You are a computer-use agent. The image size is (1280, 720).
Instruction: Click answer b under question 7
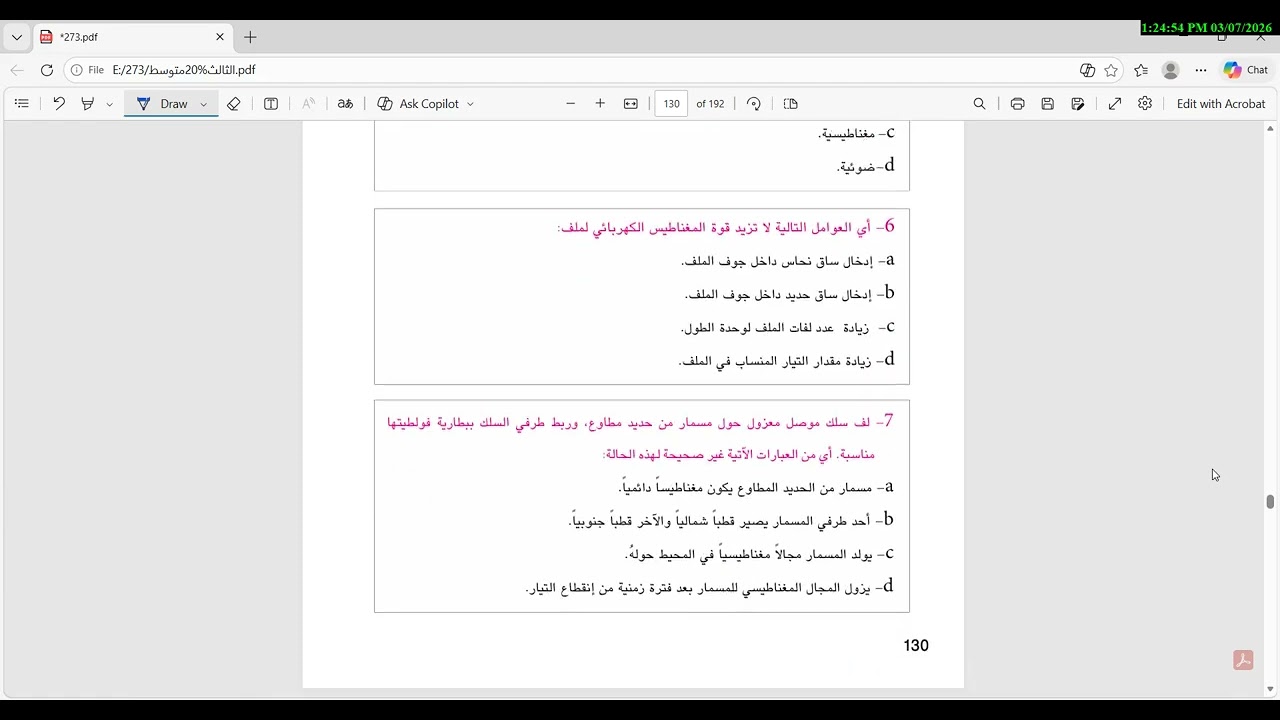731,521
